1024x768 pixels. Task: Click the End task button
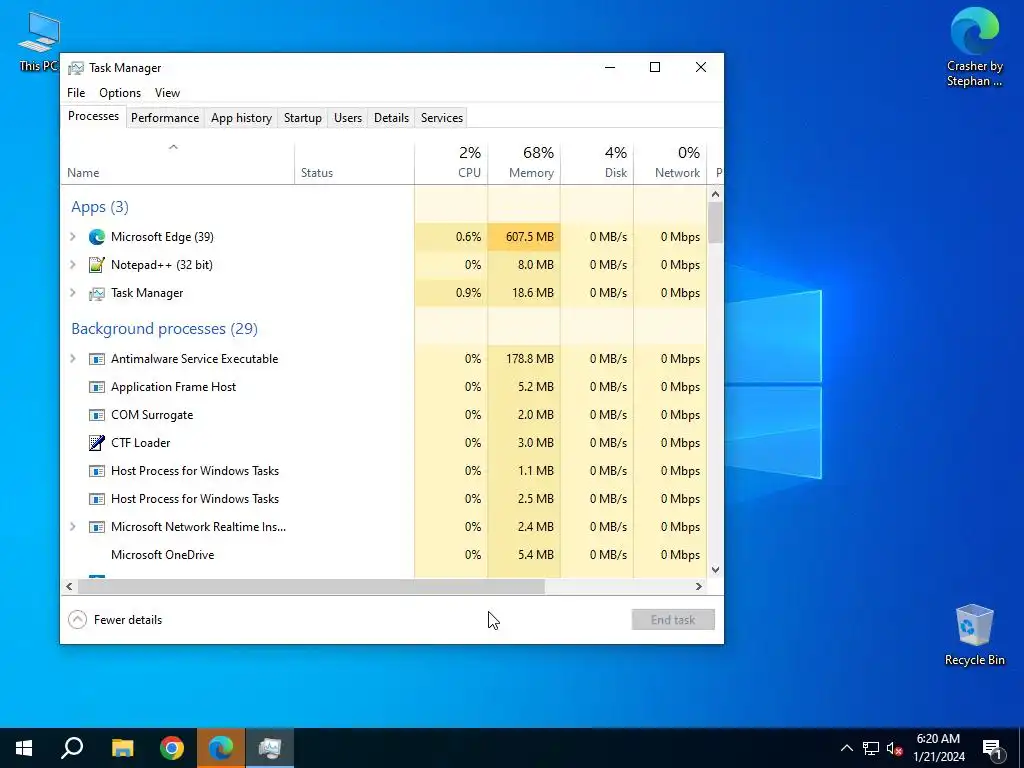tap(673, 620)
